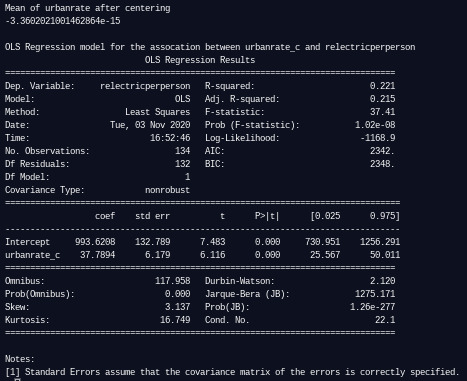The width and height of the screenshot is (467, 381).
Task: Click the urbanrate_c upper bound 50.011
Action: pos(385,255)
